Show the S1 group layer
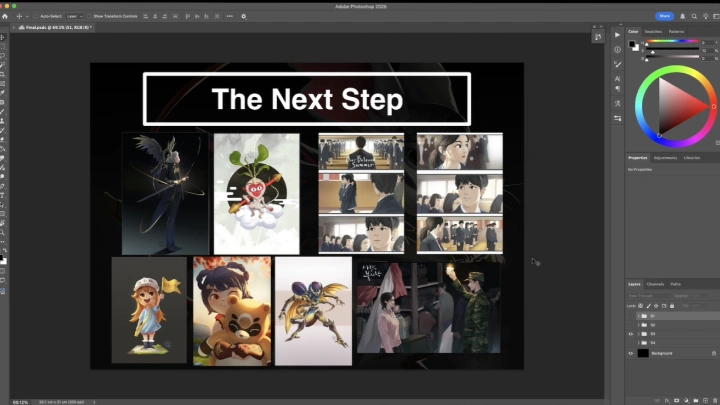This screenshot has width=720, height=405. [630, 316]
